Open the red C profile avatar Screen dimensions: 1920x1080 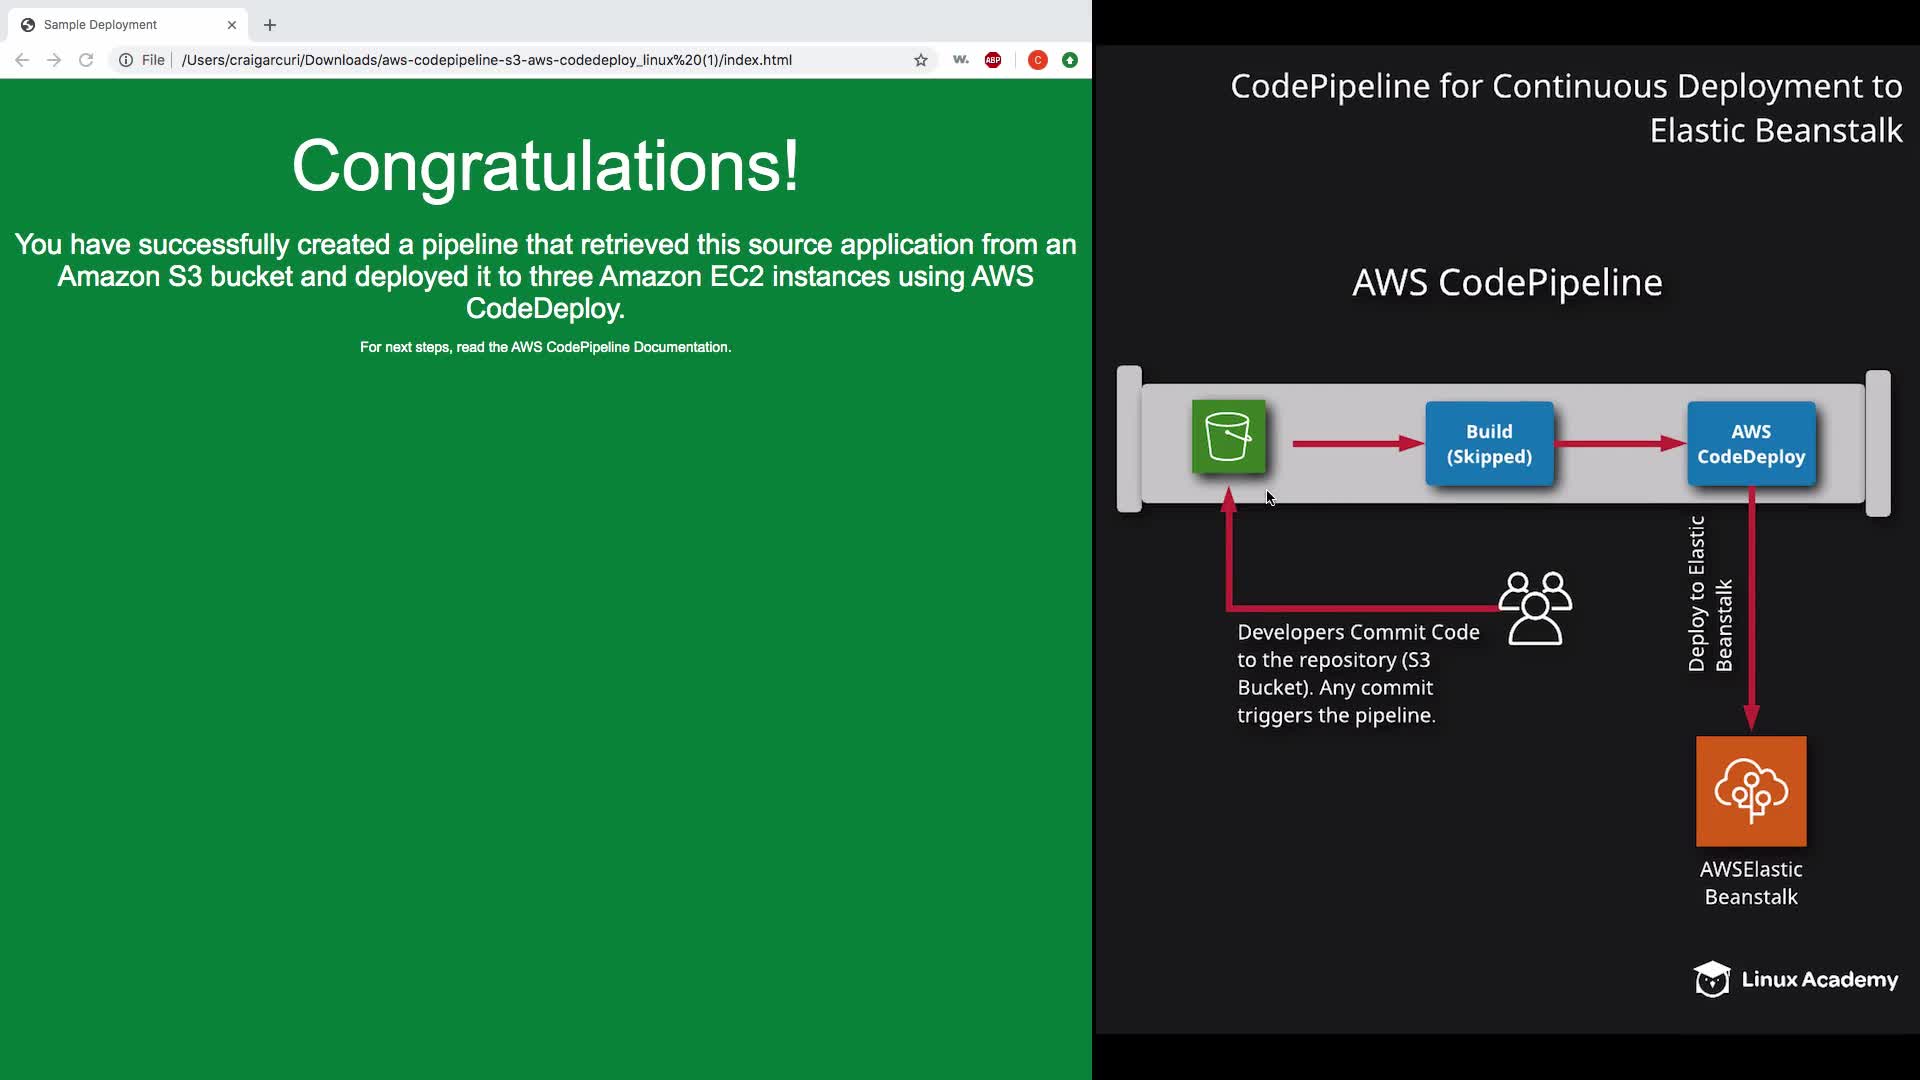[x=1038, y=60]
